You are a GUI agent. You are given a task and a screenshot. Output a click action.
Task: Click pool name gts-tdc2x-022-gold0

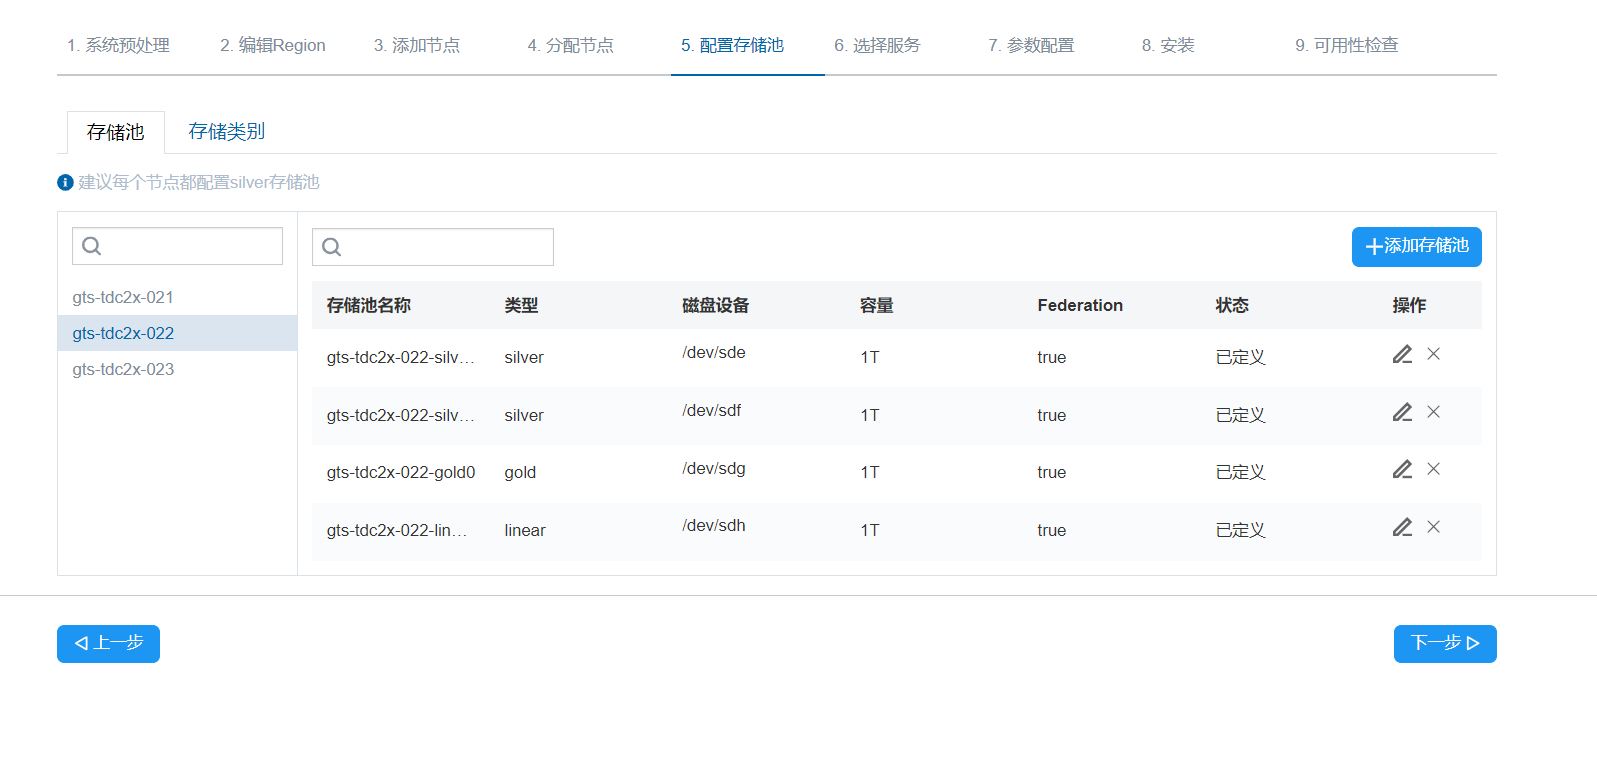[401, 472]
